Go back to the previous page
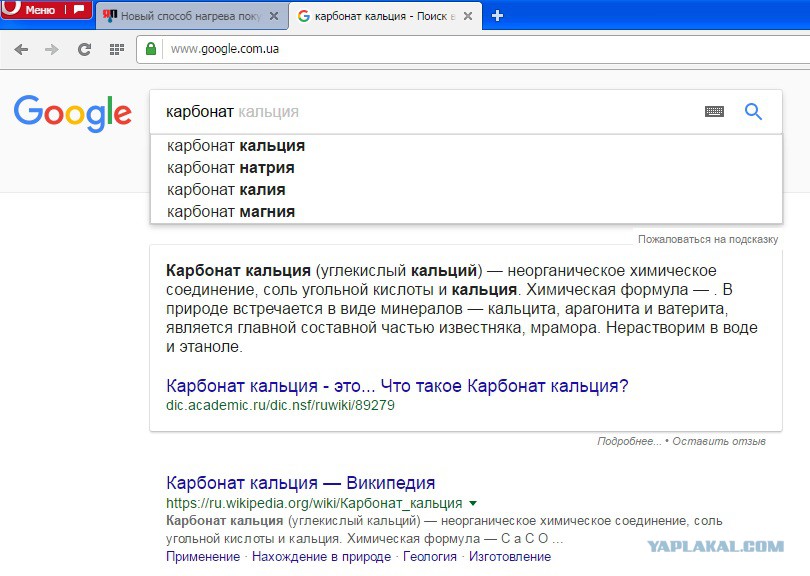 coord(21,50)
